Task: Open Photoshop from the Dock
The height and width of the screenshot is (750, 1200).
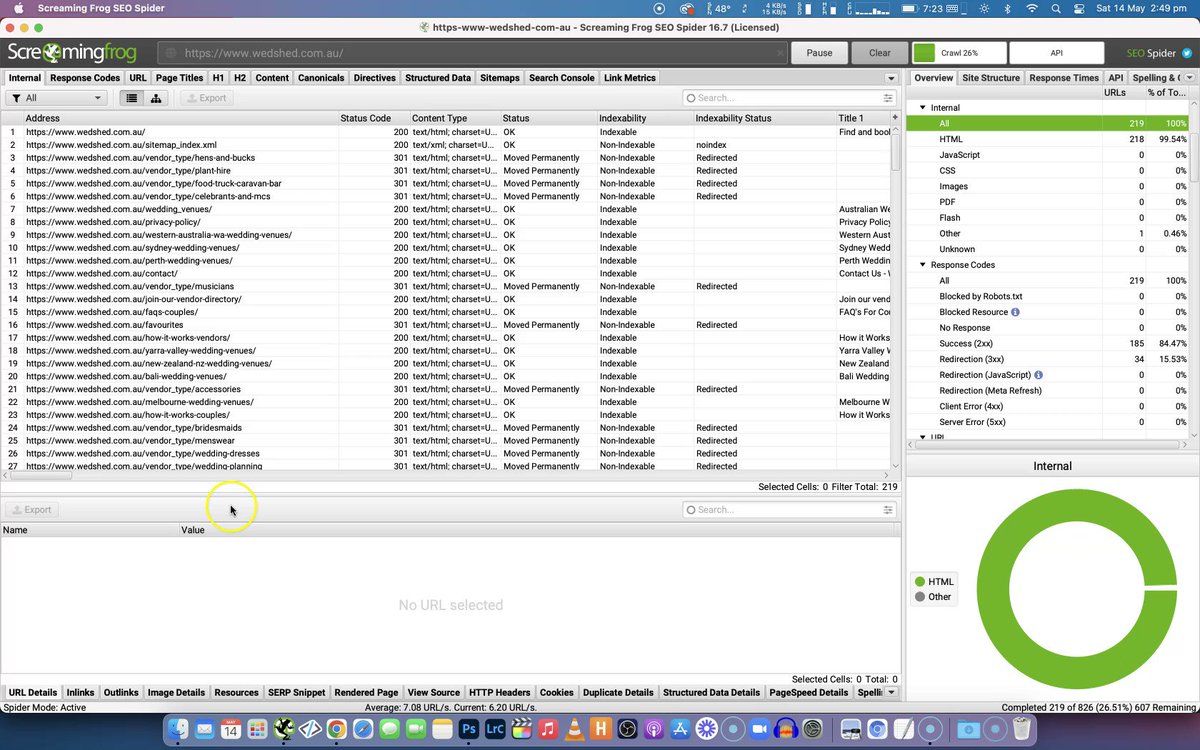Action: click(468, 731)
